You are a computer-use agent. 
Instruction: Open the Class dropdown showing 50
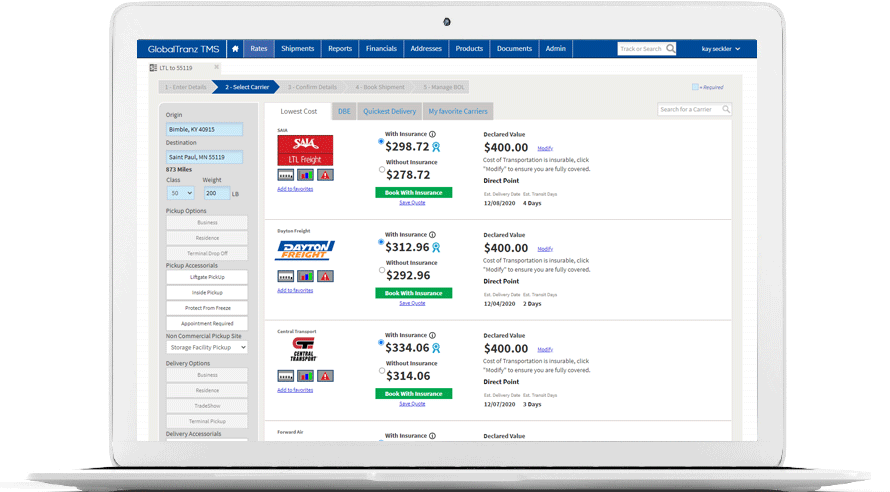[181, 193]
